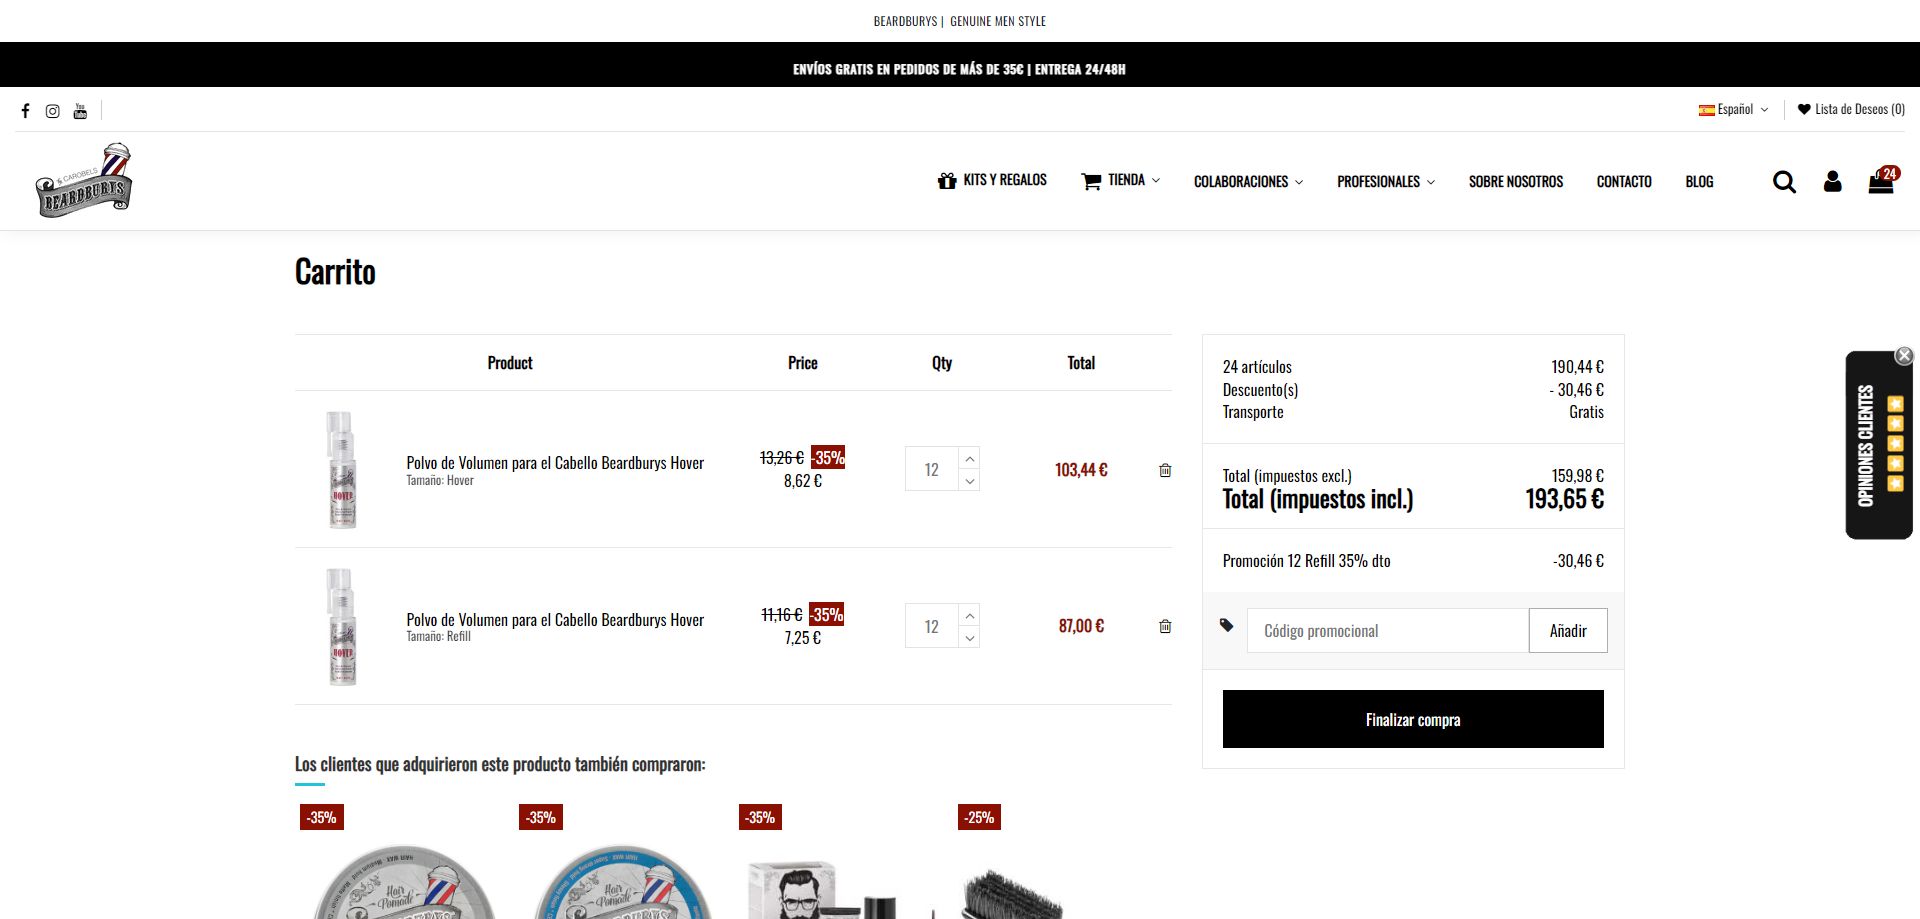The height and width of the screenshot is (919, 1920).
Task: Open Lista de Deseos wishlist link
Action: point(1851,110)
